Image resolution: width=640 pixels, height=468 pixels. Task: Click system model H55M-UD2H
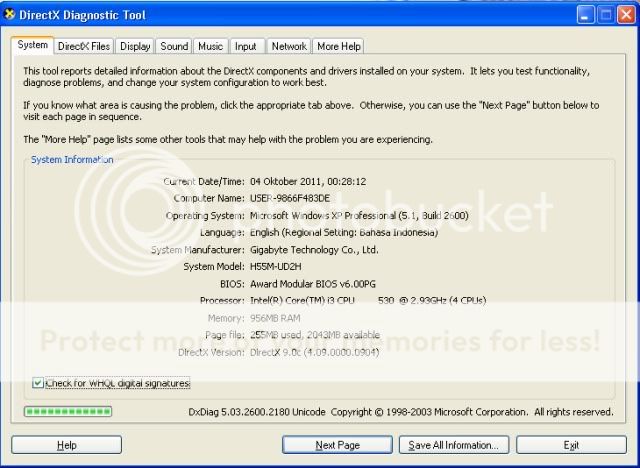(x=276, y=267)
